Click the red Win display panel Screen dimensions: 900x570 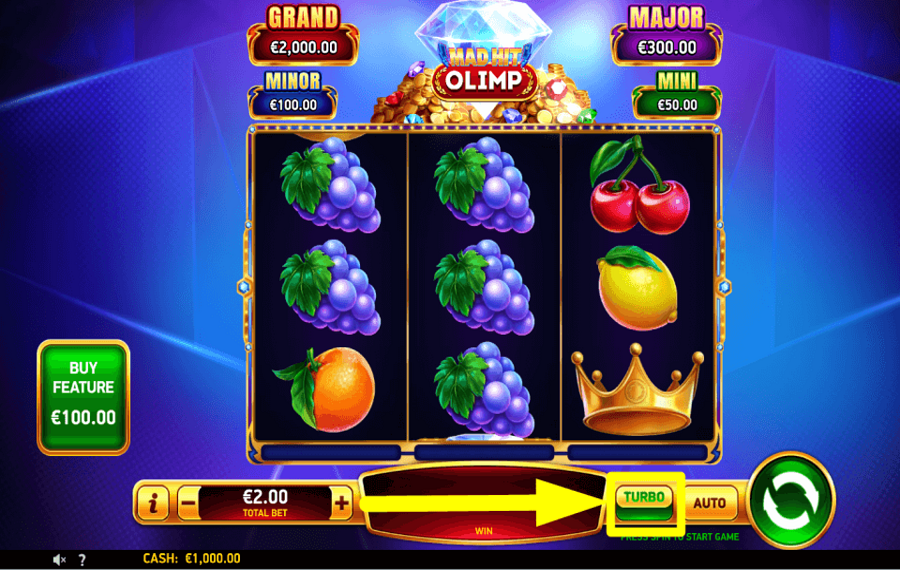[x=483, y=504]
